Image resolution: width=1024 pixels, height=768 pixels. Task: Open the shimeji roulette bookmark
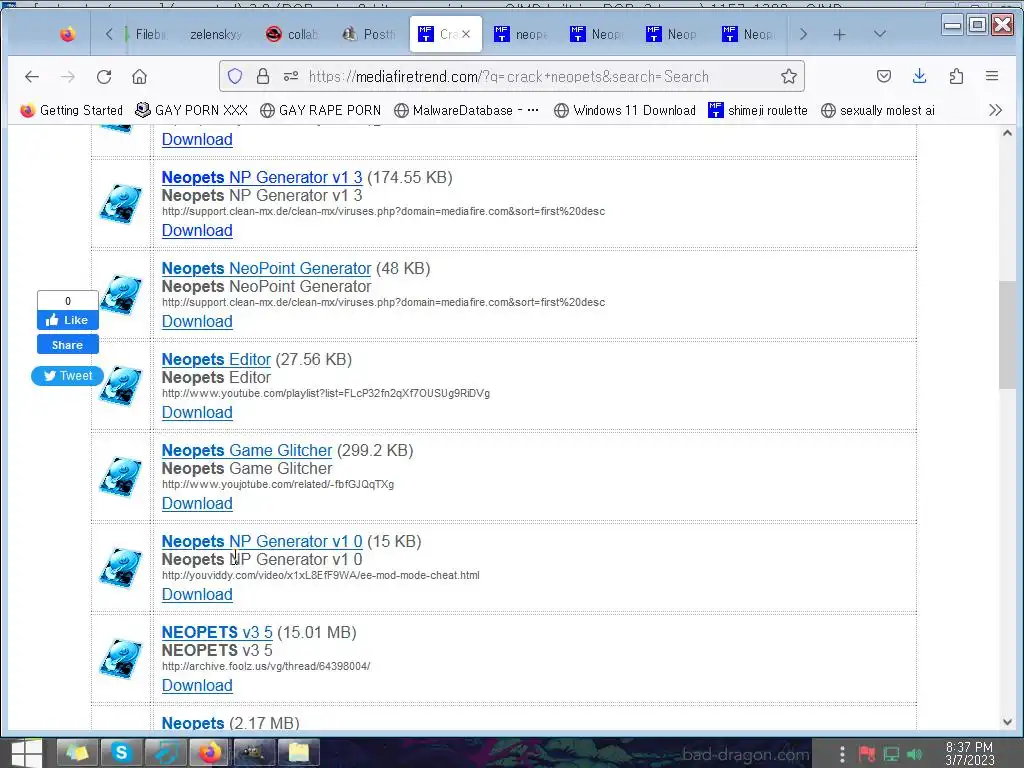pyautogui.click(x=758, y=110)
